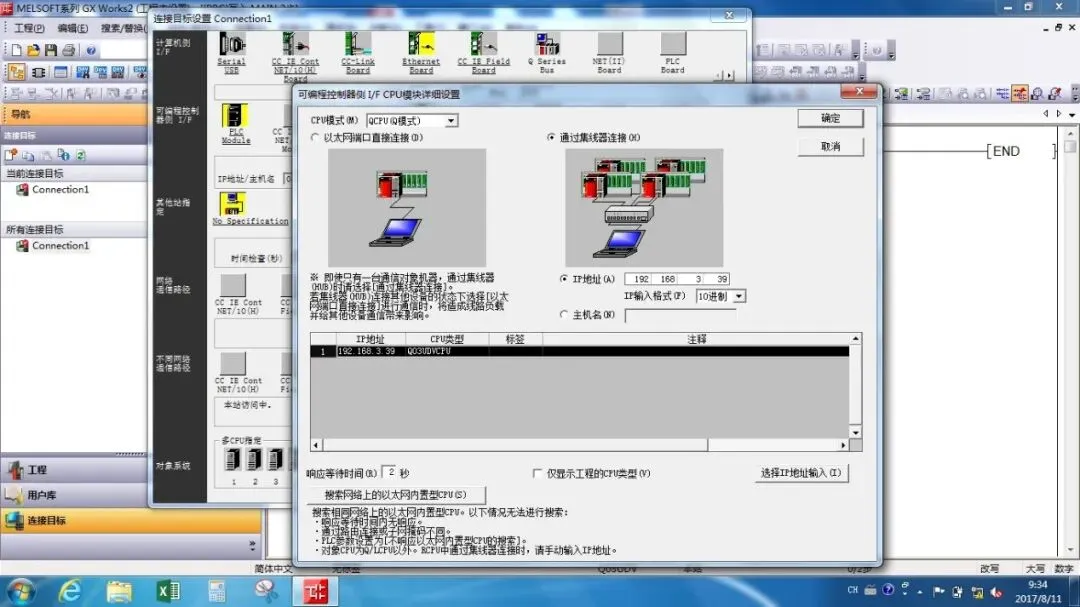Pick multi-CPU number 2 icon
The width and height of the screenshot is (1080, 607).
(x=254, y=459)
